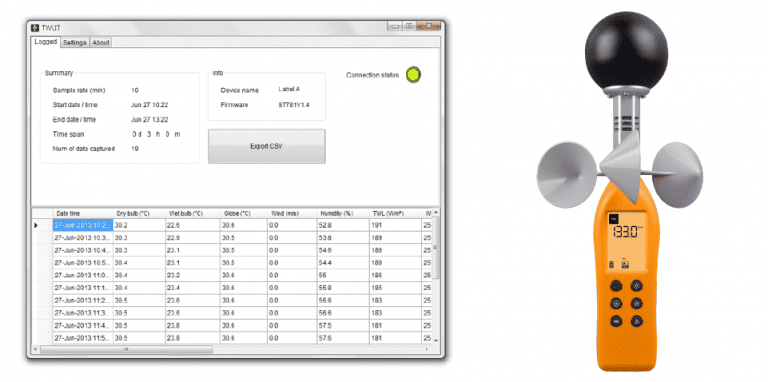Open the About tab
The image size is (768, 382).
(x=101, y=43)
